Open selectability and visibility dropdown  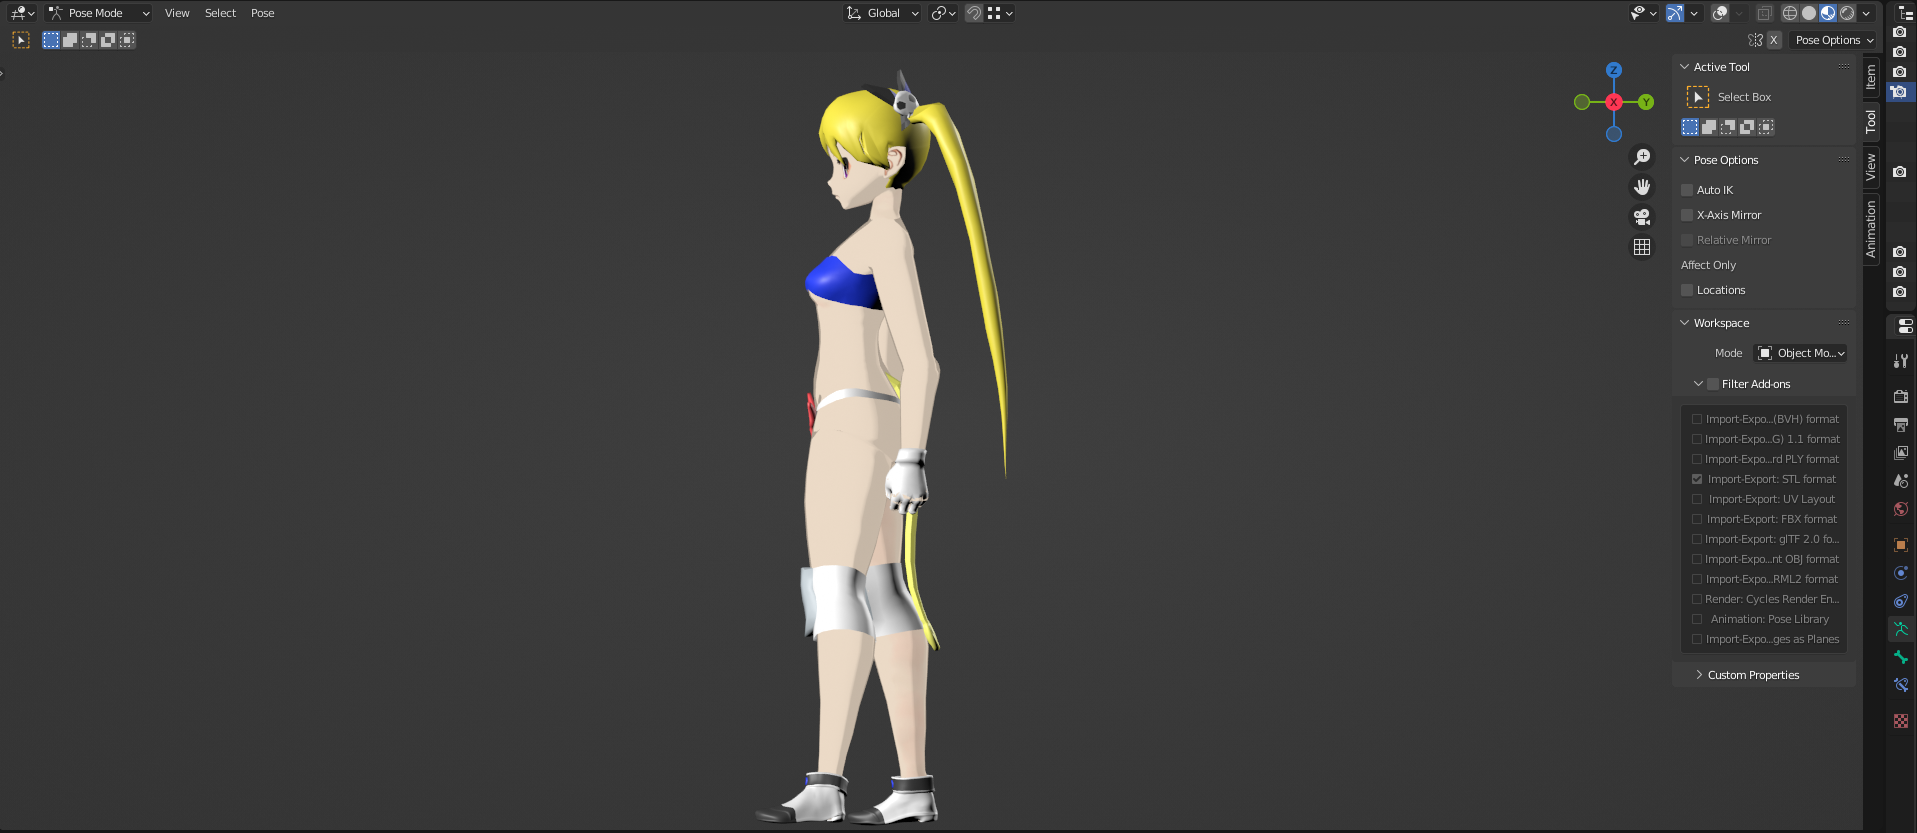pos(1643,13)
